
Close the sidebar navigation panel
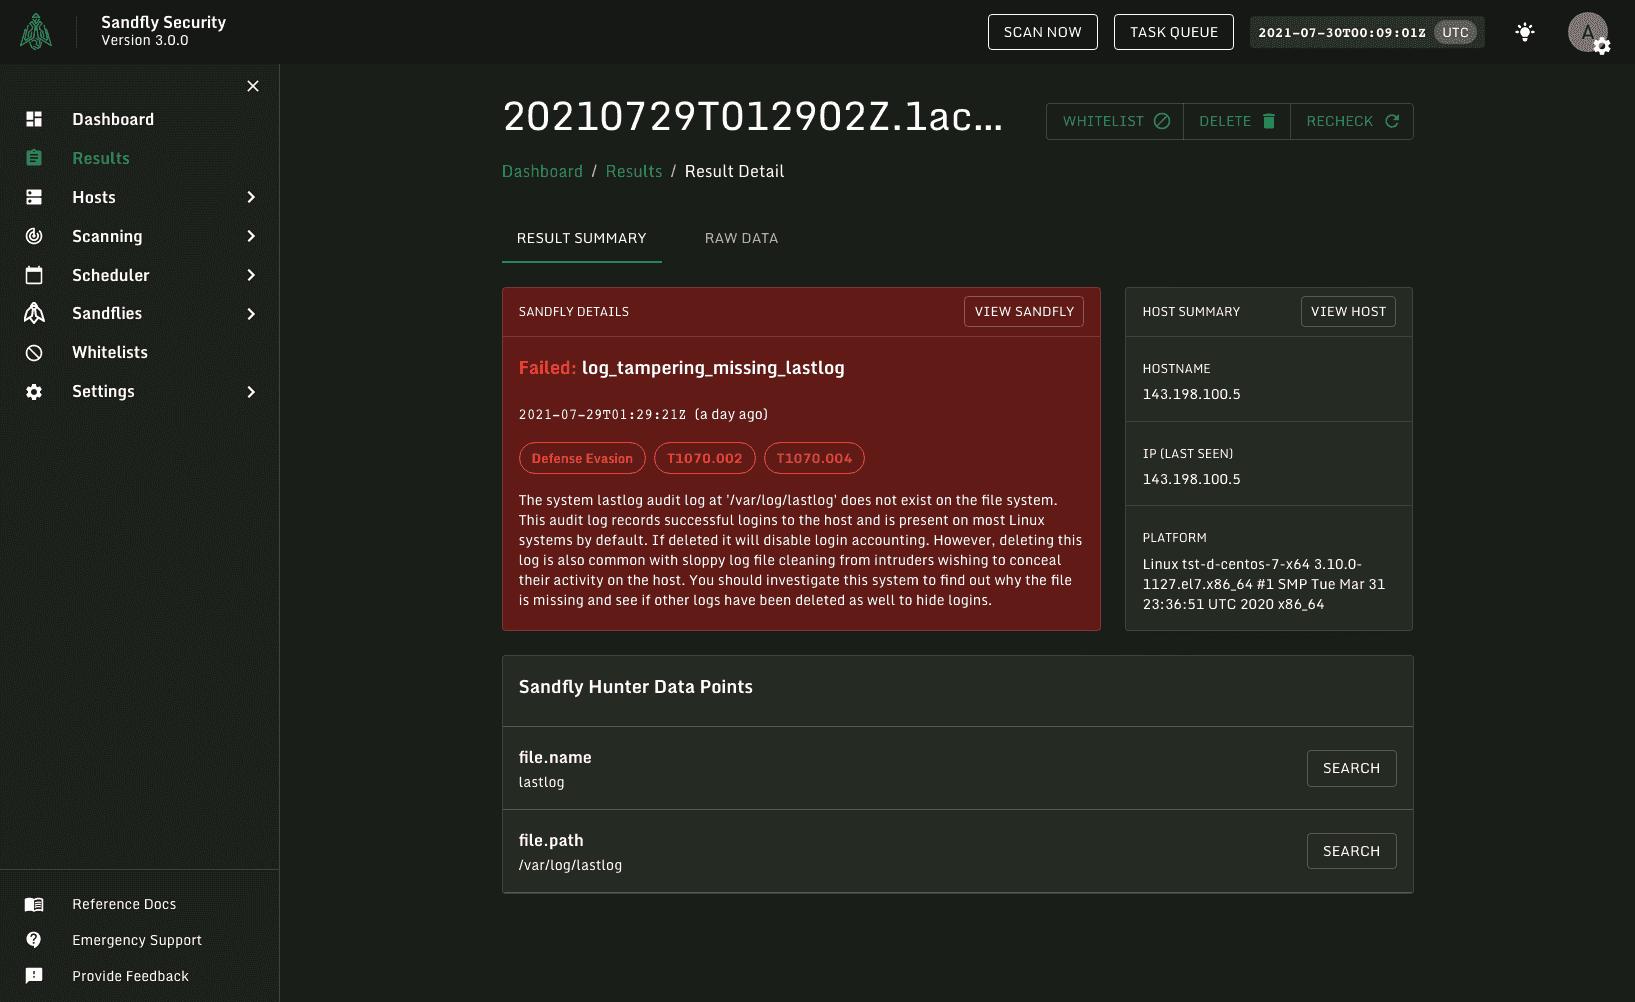point(253,86)
